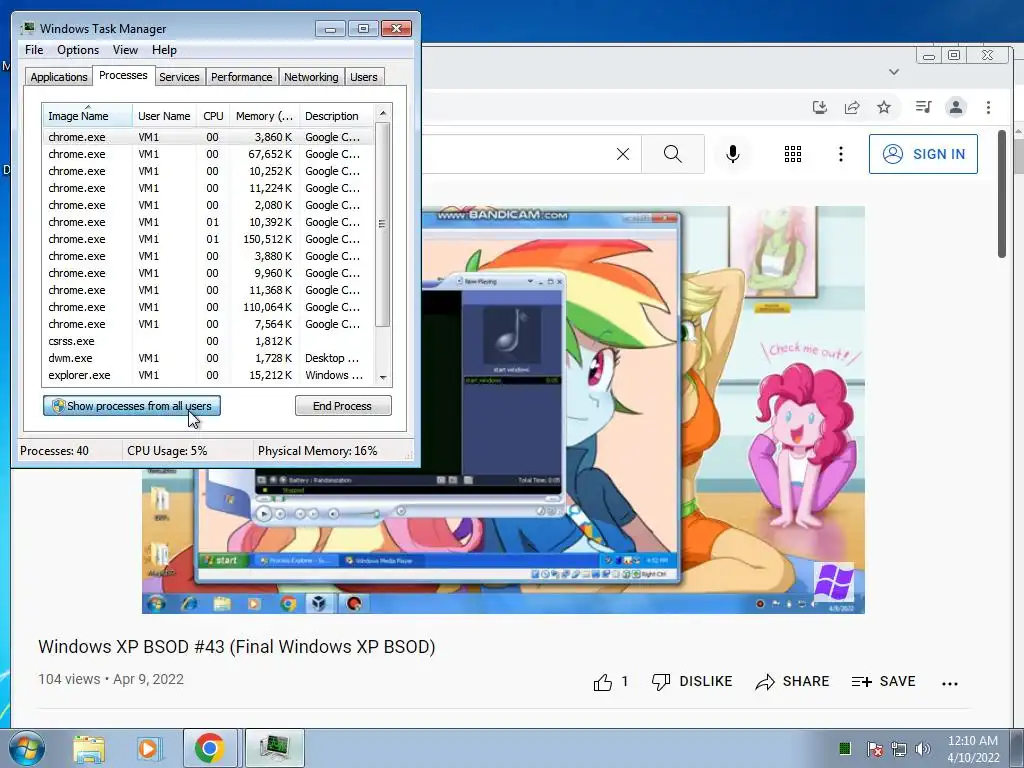
Task: Open more actions ellipsis under video
Action: click(950, 683)
